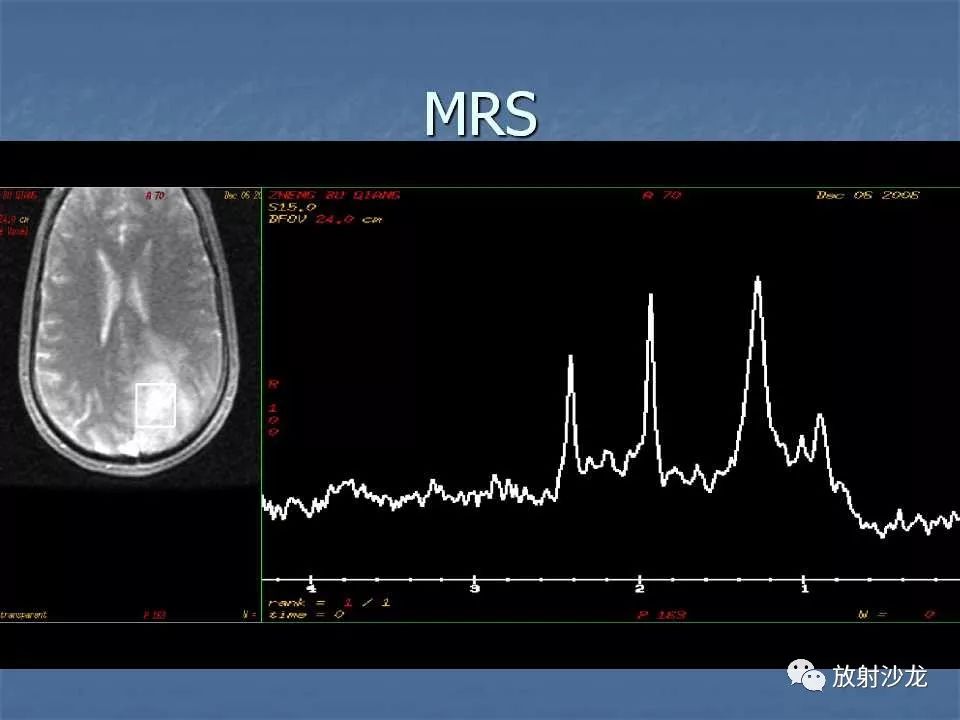Click axis tick labeled 1

pyautogui.click(x=804, y=588)
